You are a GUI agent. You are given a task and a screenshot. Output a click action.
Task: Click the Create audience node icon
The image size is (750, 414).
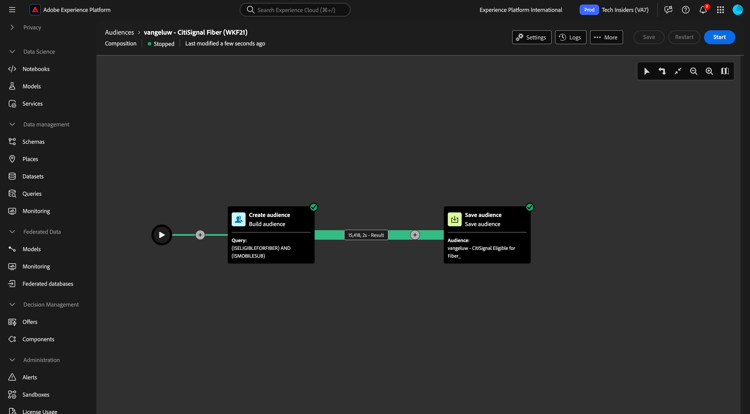[239, 219]
